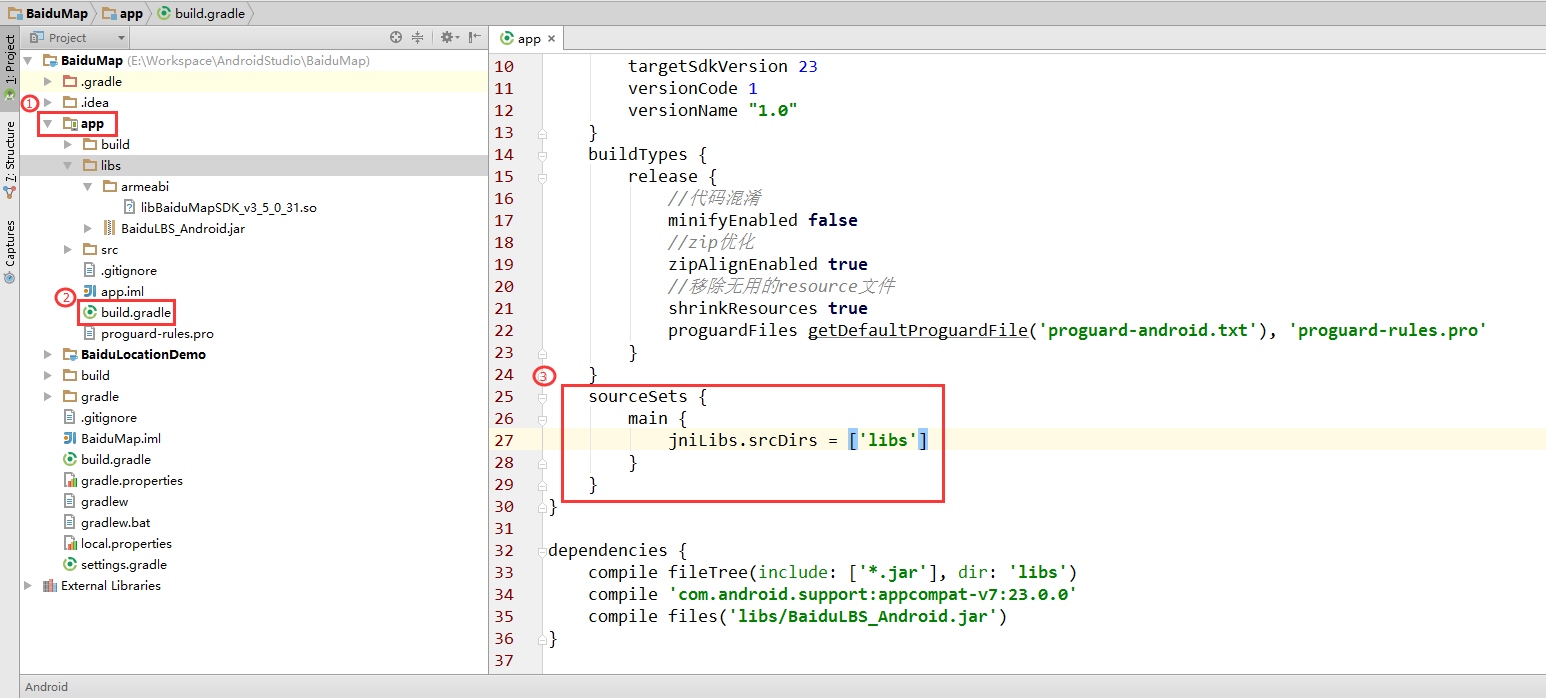Click the armeabi folder icon
Image resolution: width=1546 pixels, height=698 pixels.
pos(110,187)
